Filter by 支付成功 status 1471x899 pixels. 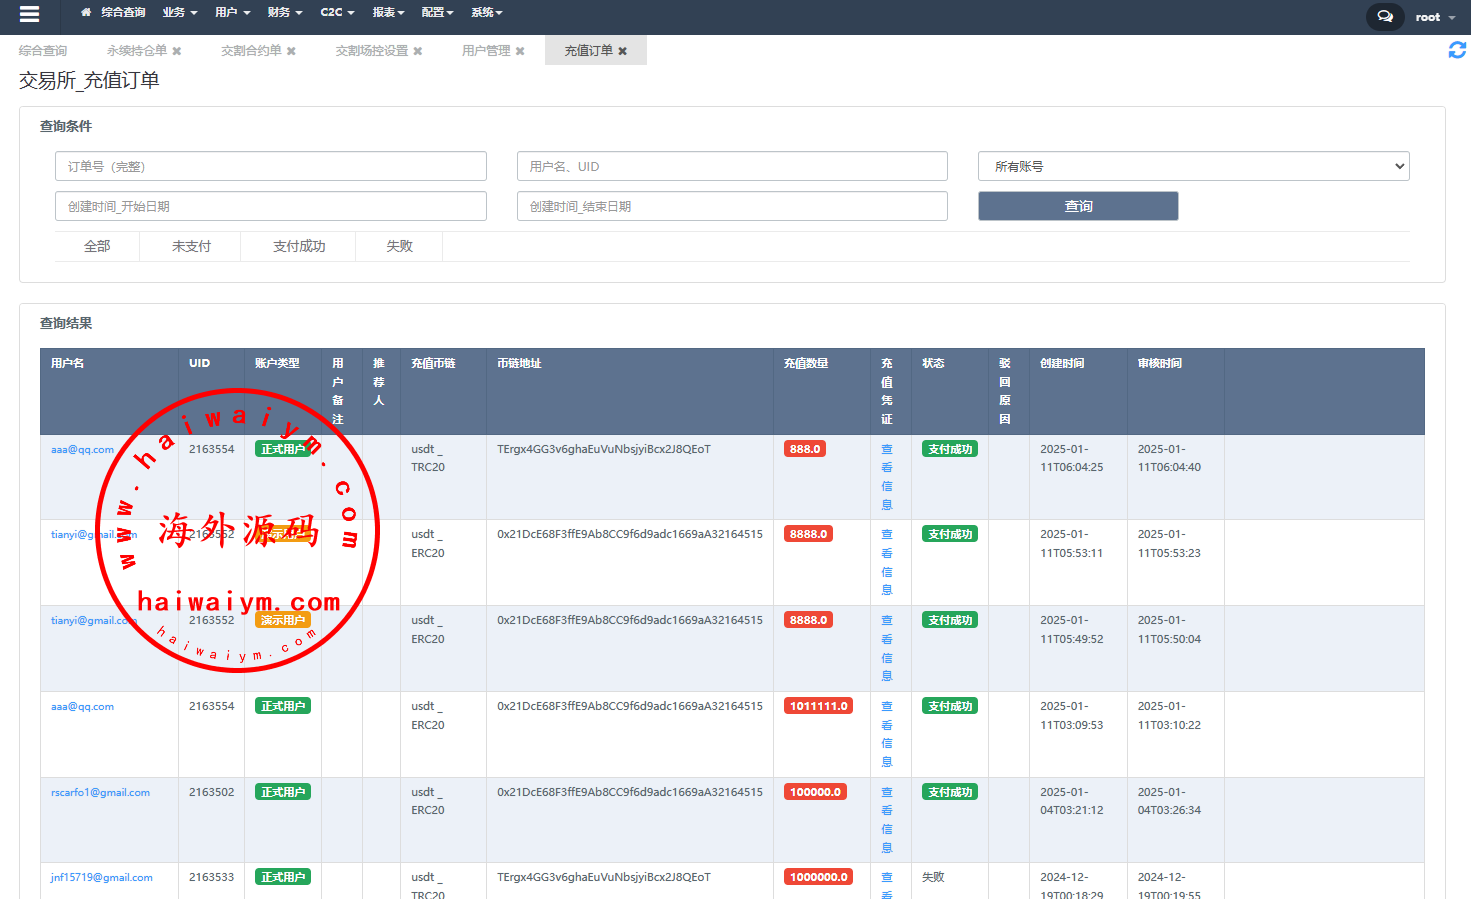click(299, 246)
